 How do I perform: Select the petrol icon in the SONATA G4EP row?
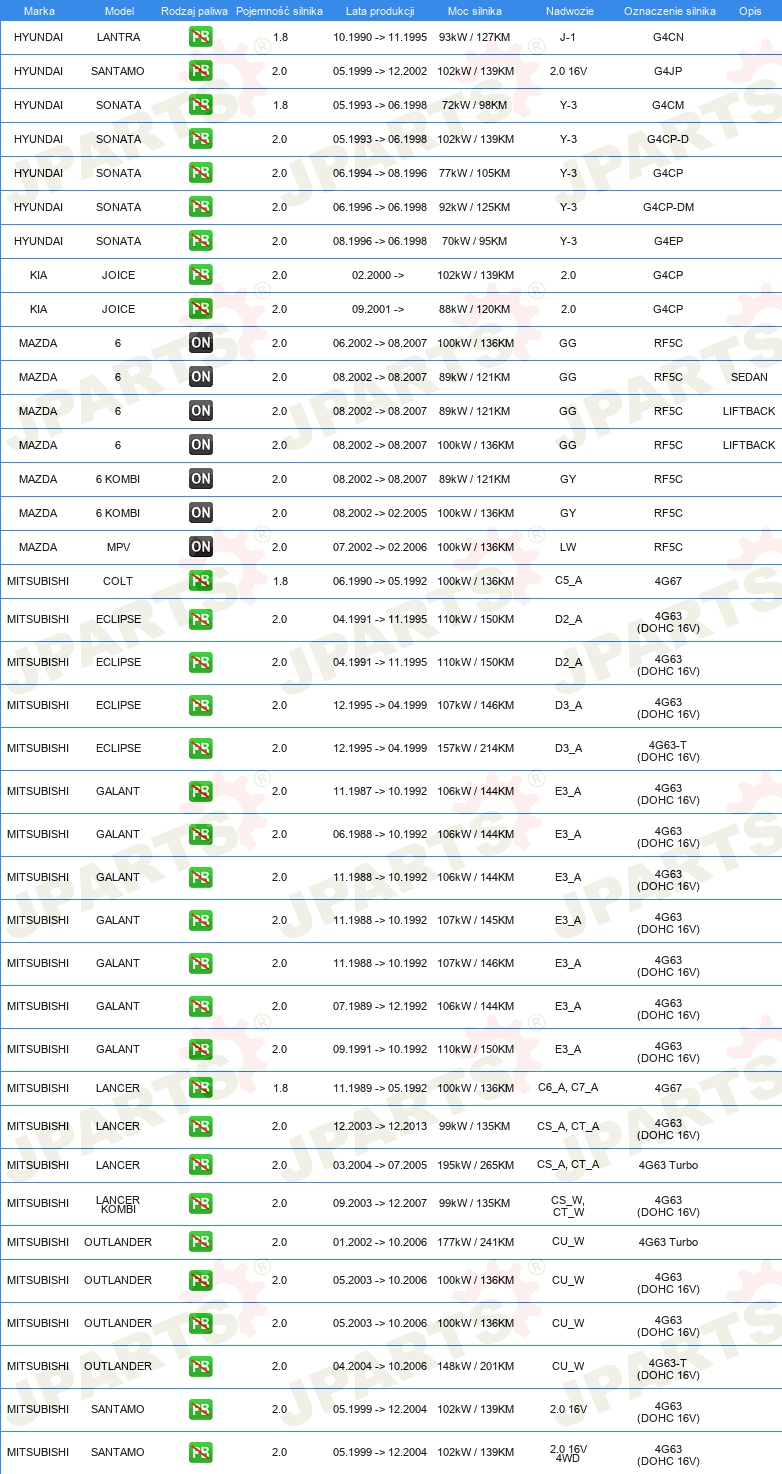201,241
